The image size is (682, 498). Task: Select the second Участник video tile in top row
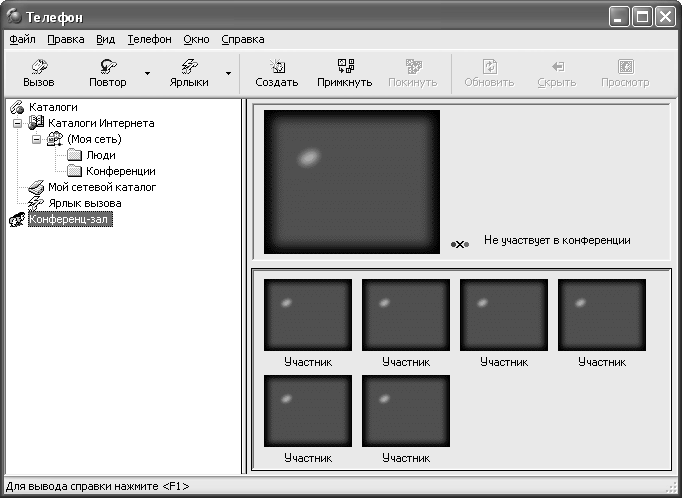[406, 315]
